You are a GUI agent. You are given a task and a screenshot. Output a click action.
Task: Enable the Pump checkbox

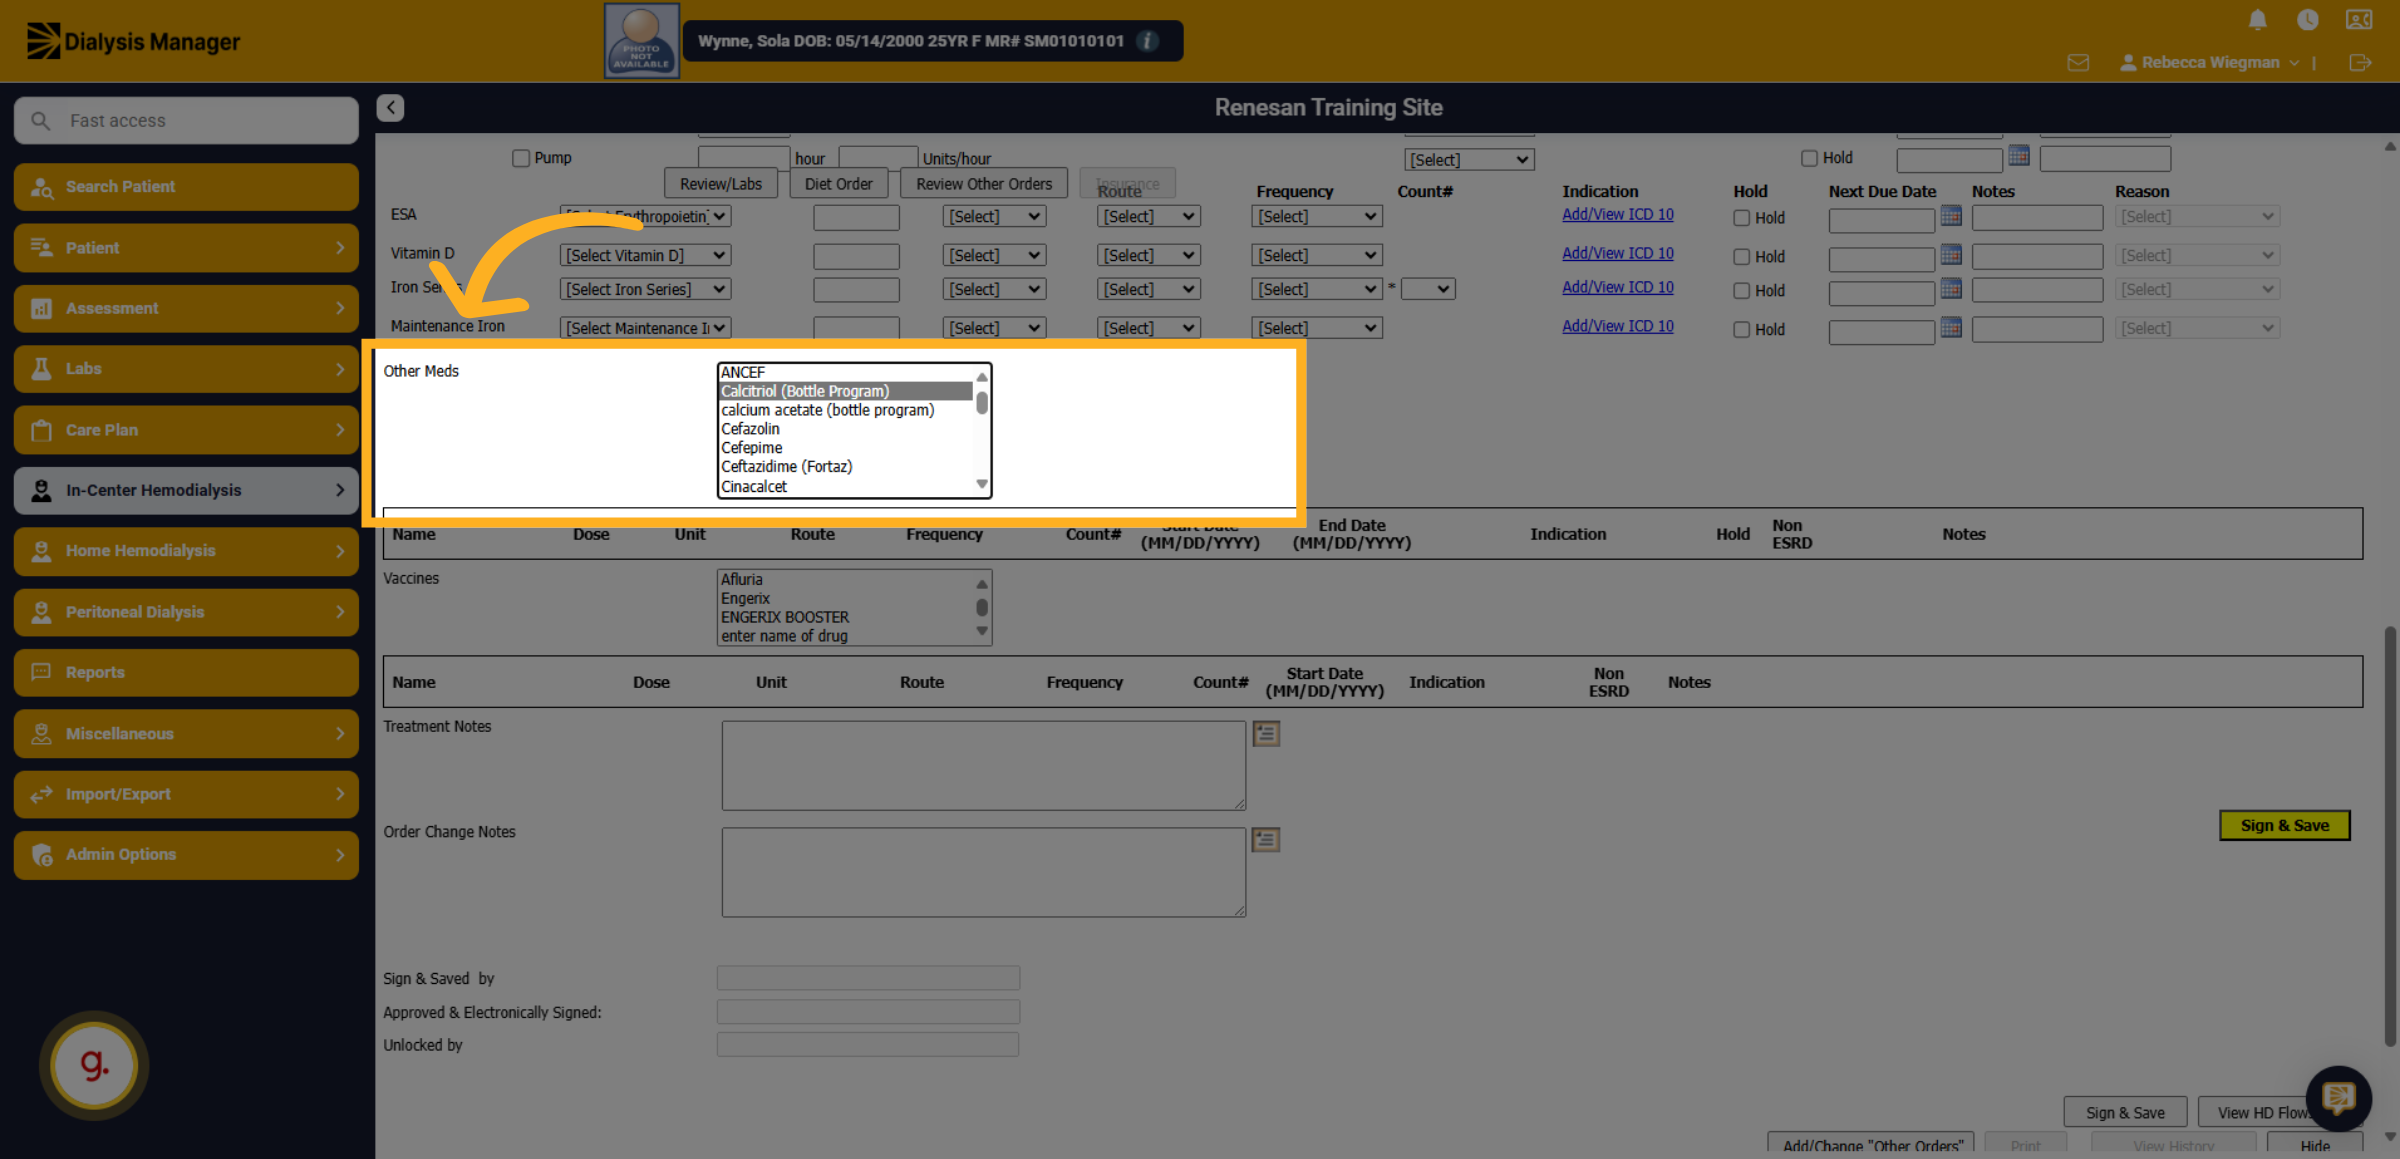[x=521, y=158]
